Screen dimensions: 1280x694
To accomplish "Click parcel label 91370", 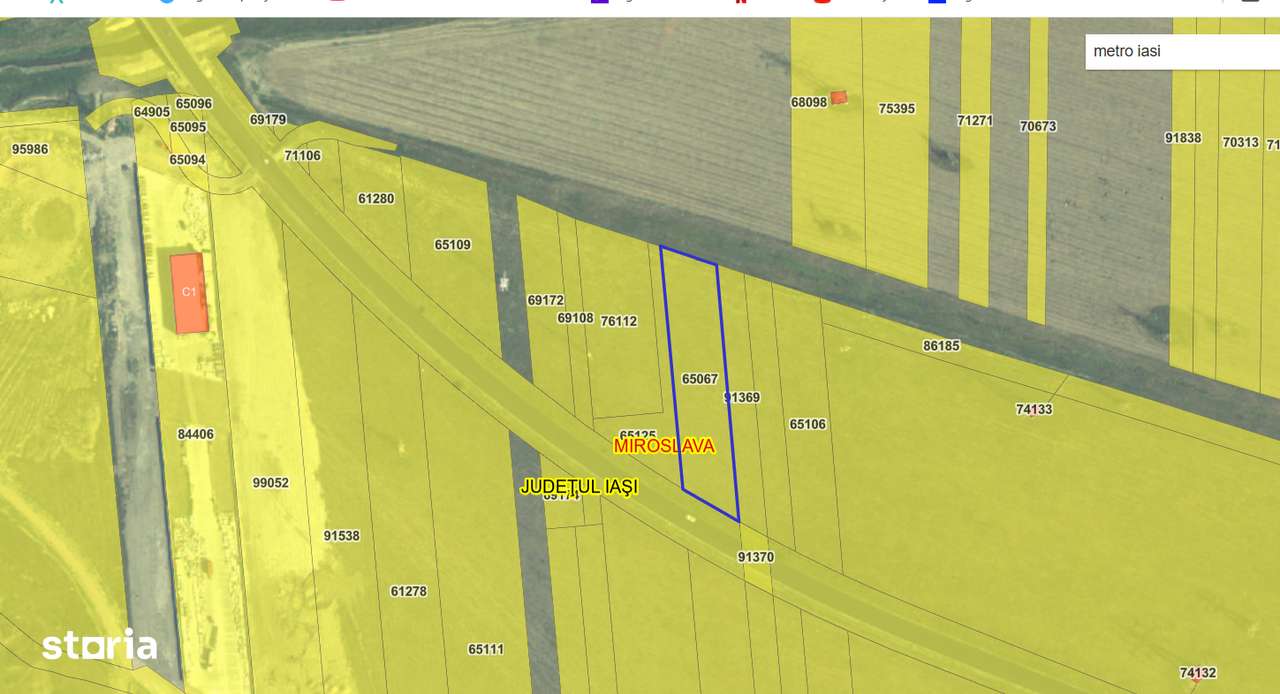I will (756, 557).
